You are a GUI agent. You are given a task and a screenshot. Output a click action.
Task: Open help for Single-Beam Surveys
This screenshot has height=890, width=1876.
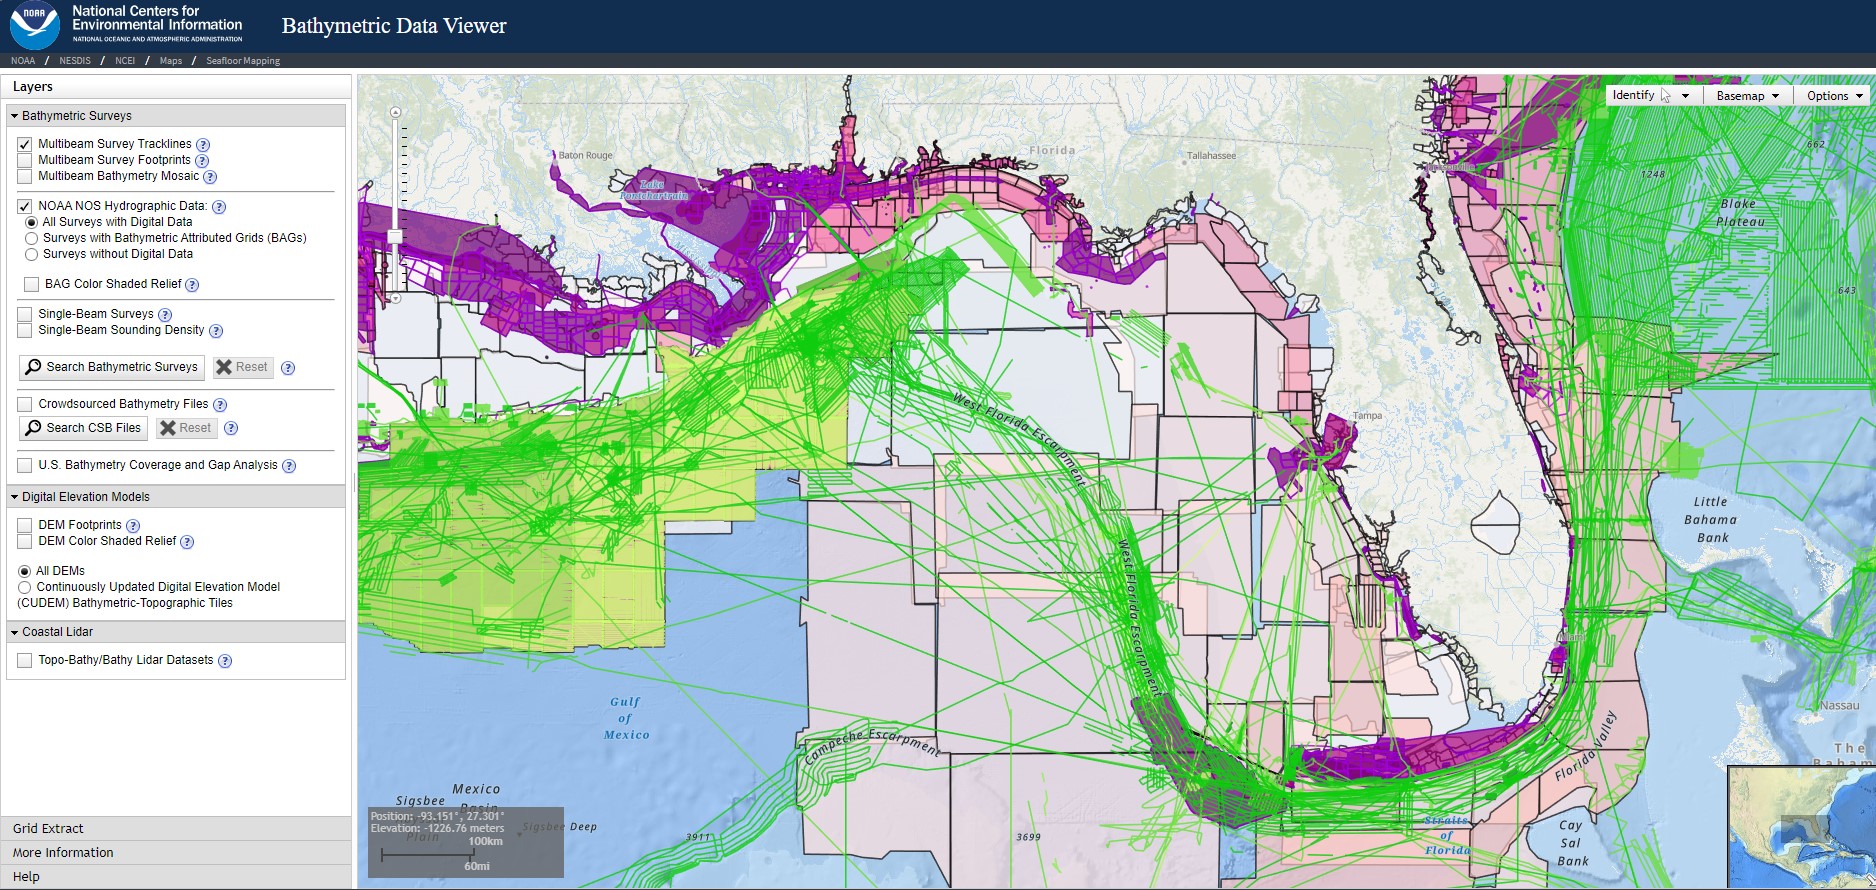[165, 315]
